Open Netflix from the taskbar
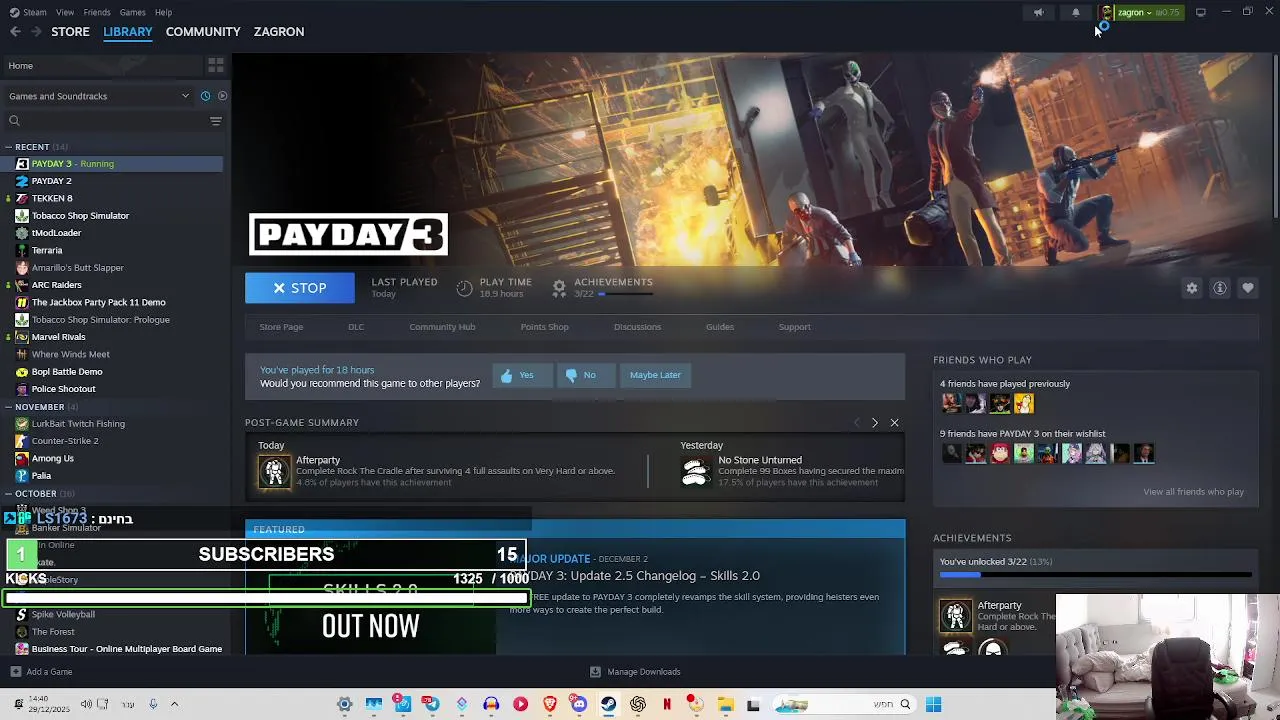This screenshot has width=1280, height=720. tap(666, 705)
